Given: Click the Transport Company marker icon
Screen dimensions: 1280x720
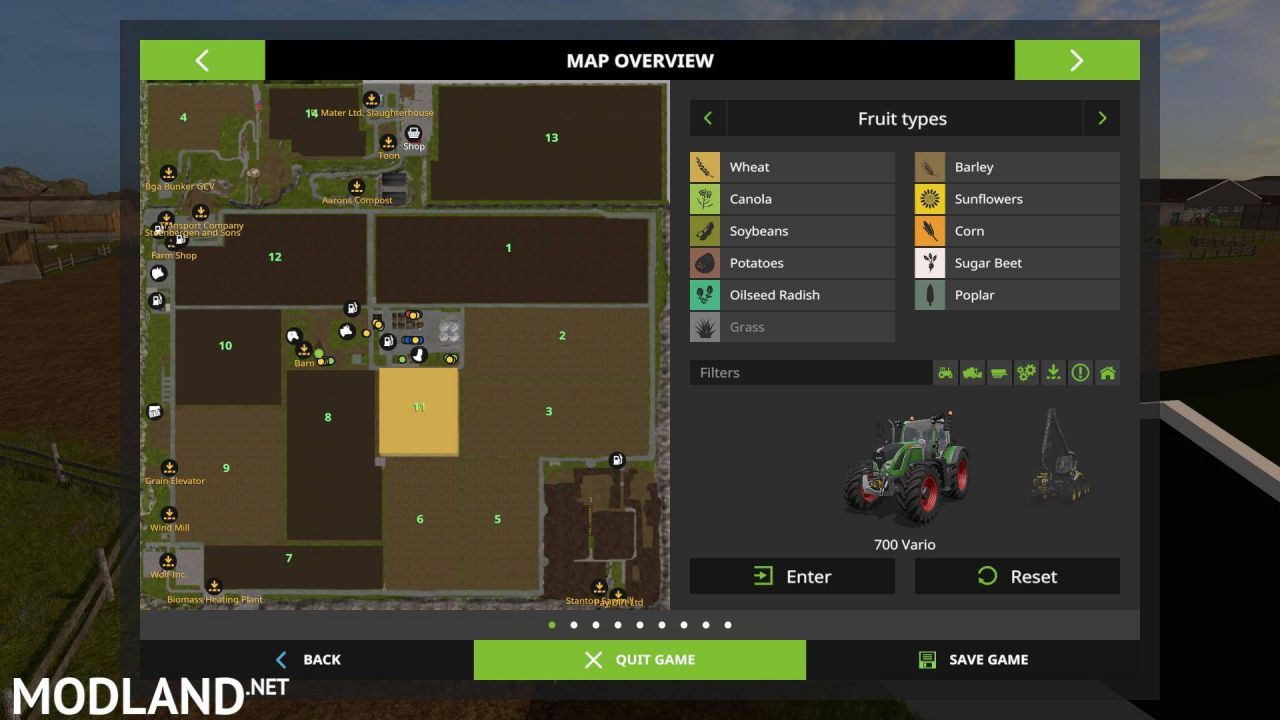Looking at the screenshot, I should [200, 212].
